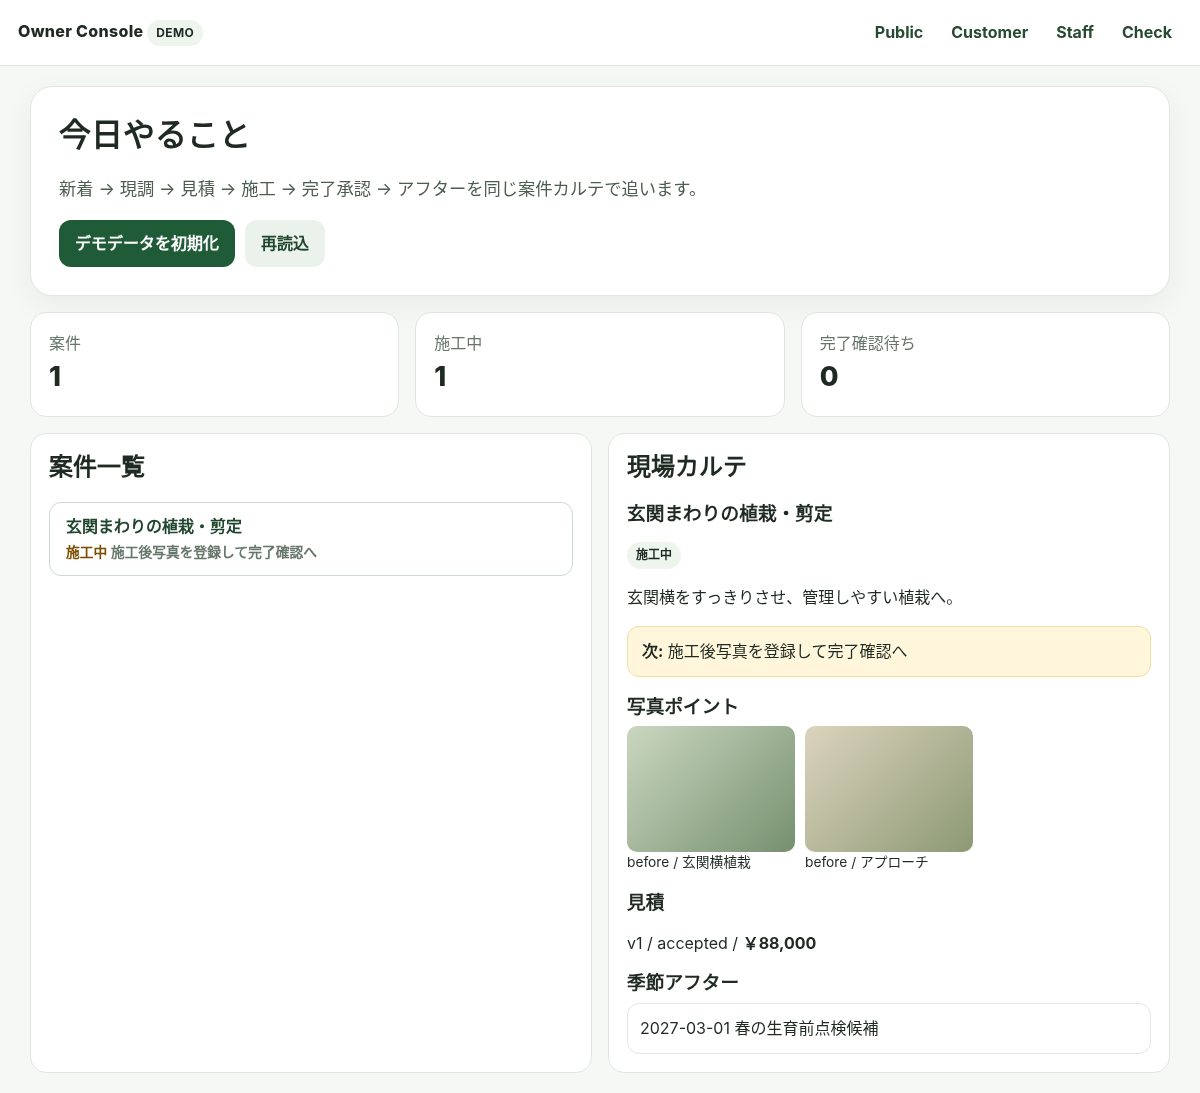1200x1093 pixels.
Task: Click the 季節アフター section heading
Action: coord(682,982)
